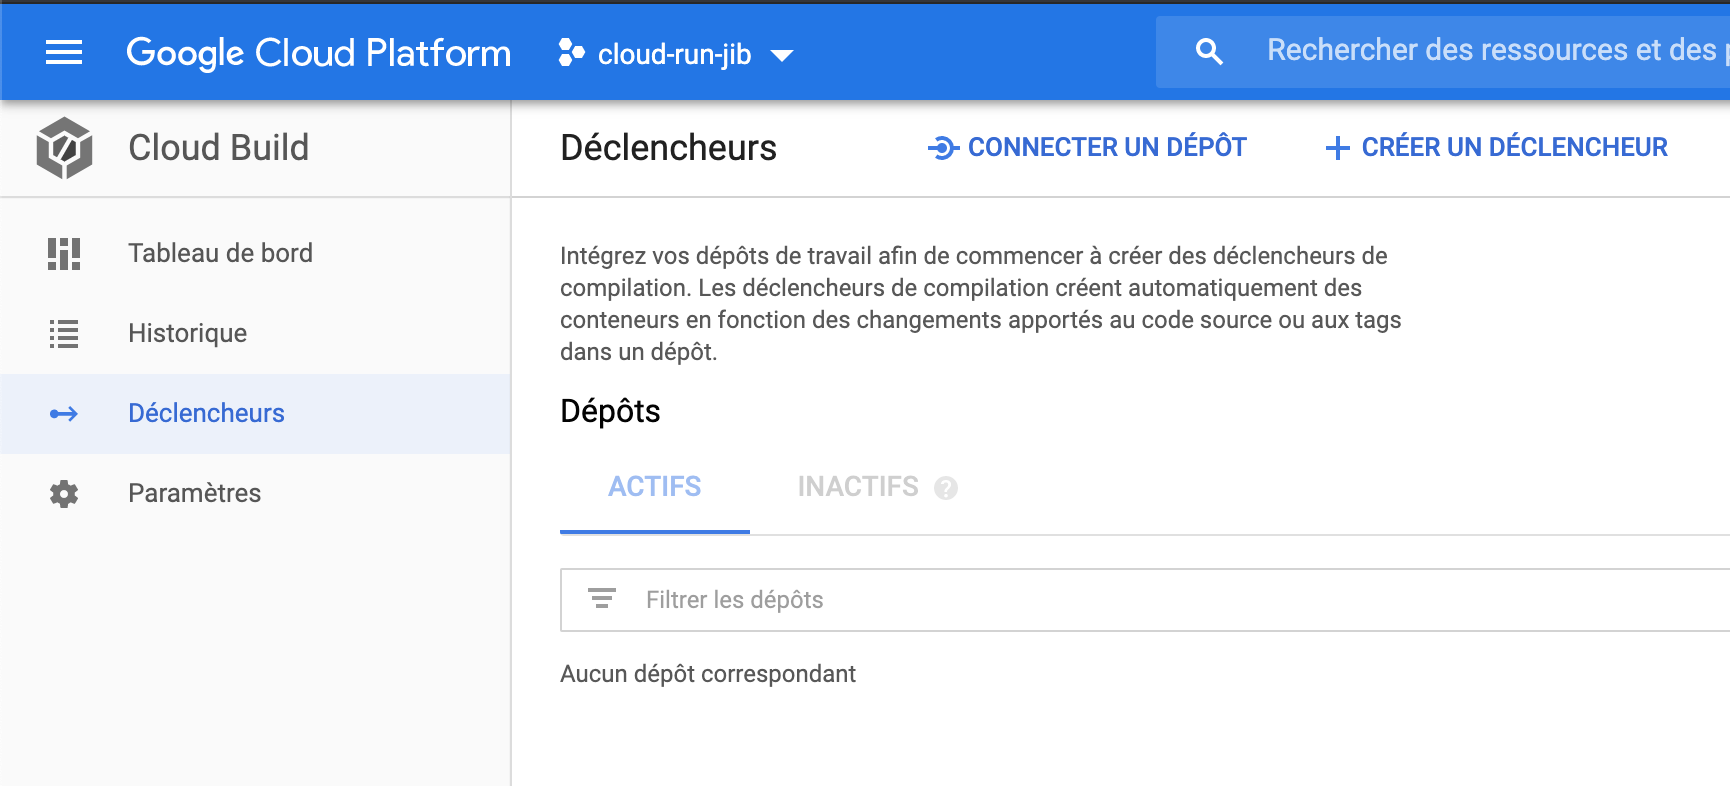Click the plus icon for new trigger
The width and height of the screenshot is (1730, 786).
point(1337,149)
